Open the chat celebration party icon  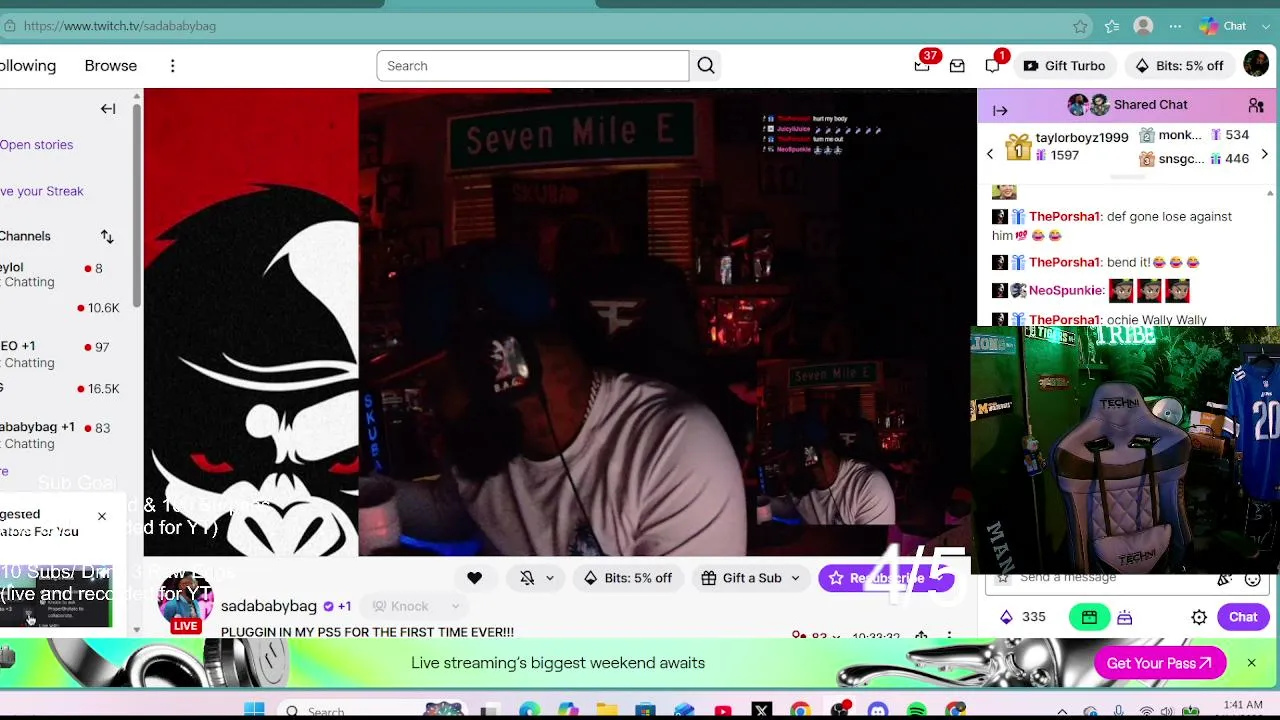coord(1224,578)
